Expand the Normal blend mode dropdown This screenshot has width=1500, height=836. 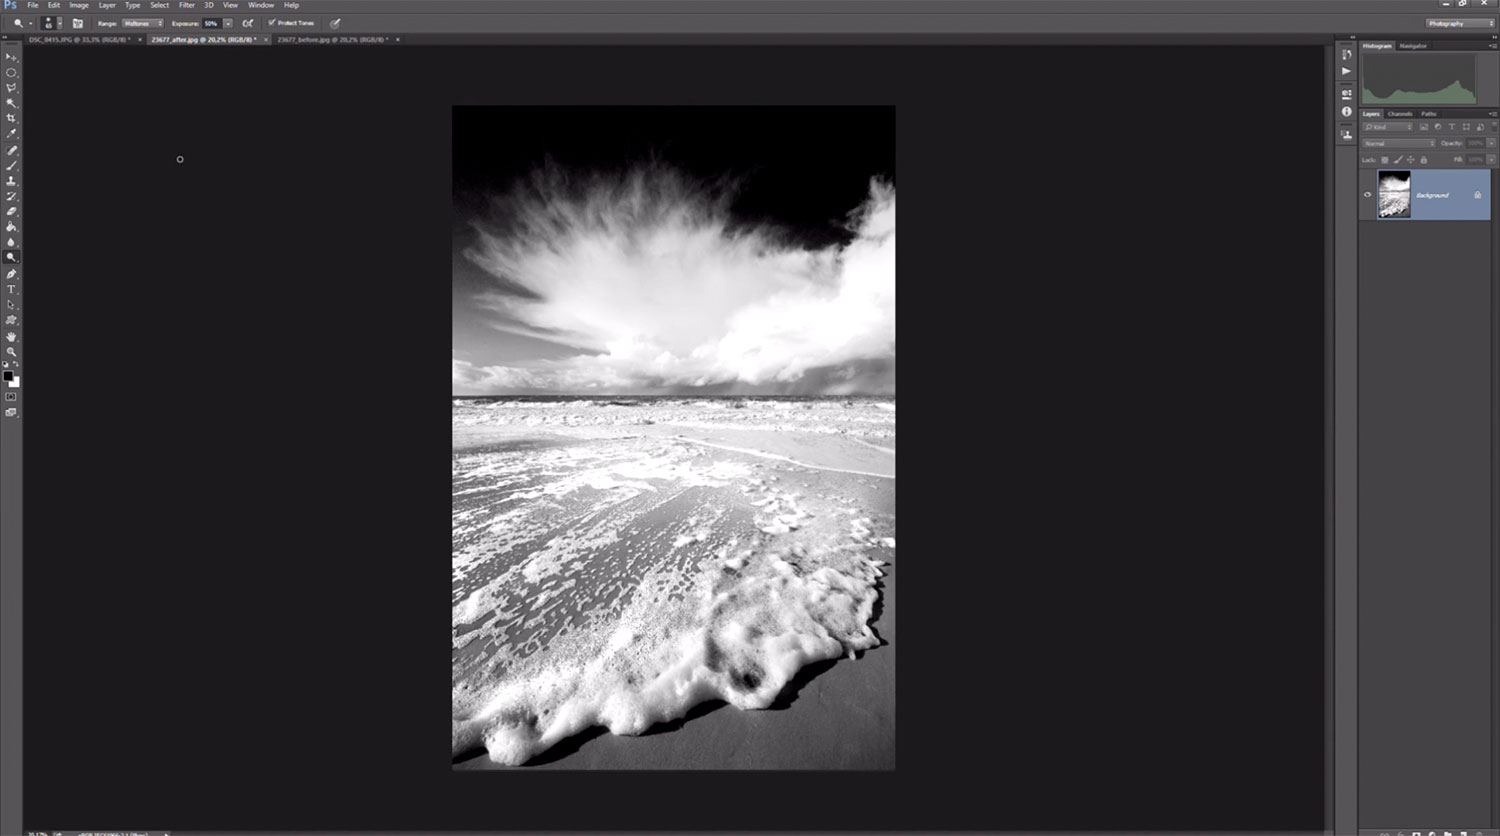[x=1399, y=143]
